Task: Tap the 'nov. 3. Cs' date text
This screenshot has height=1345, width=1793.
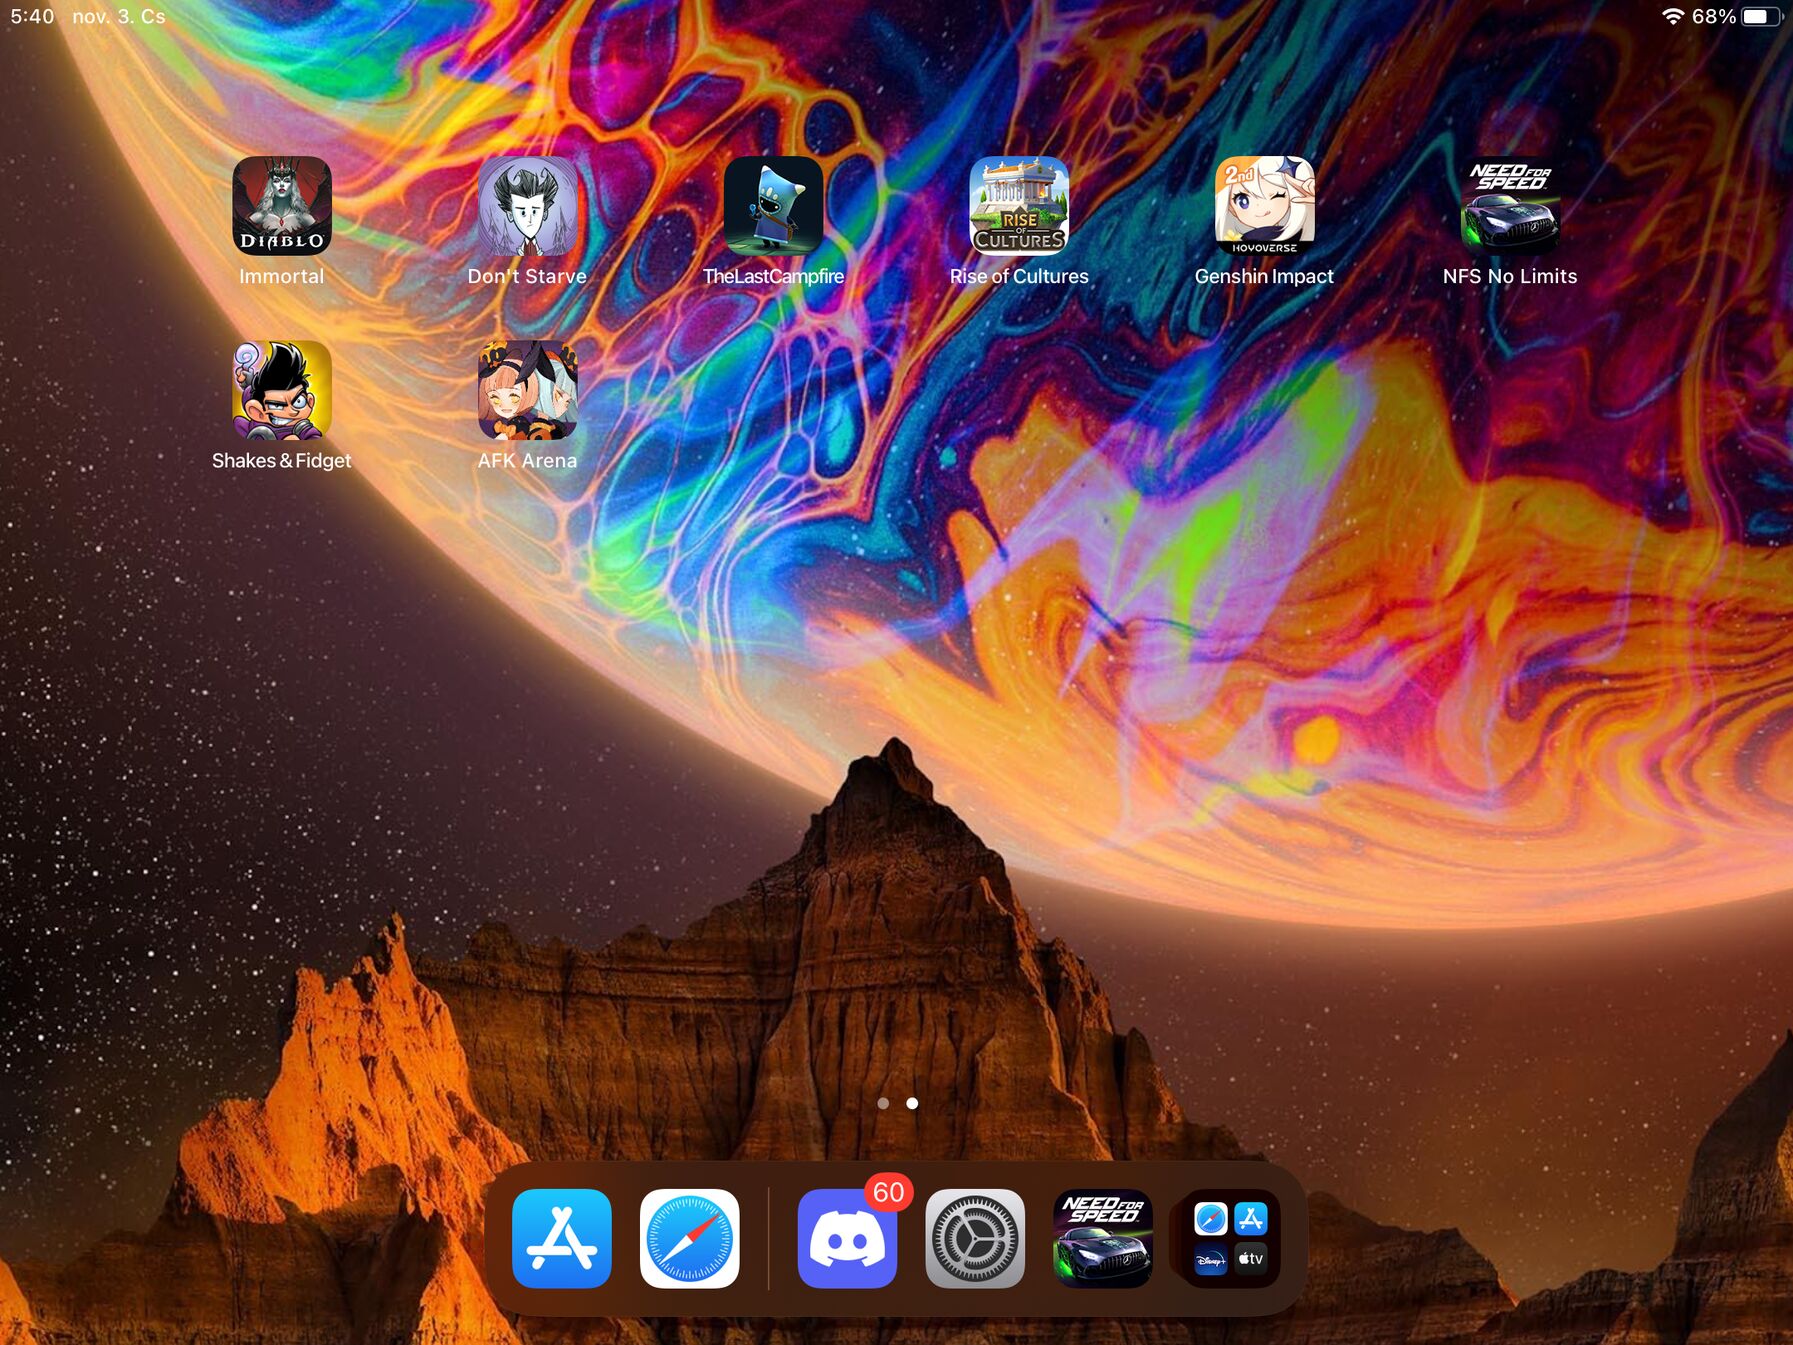Action: point(119,17)
